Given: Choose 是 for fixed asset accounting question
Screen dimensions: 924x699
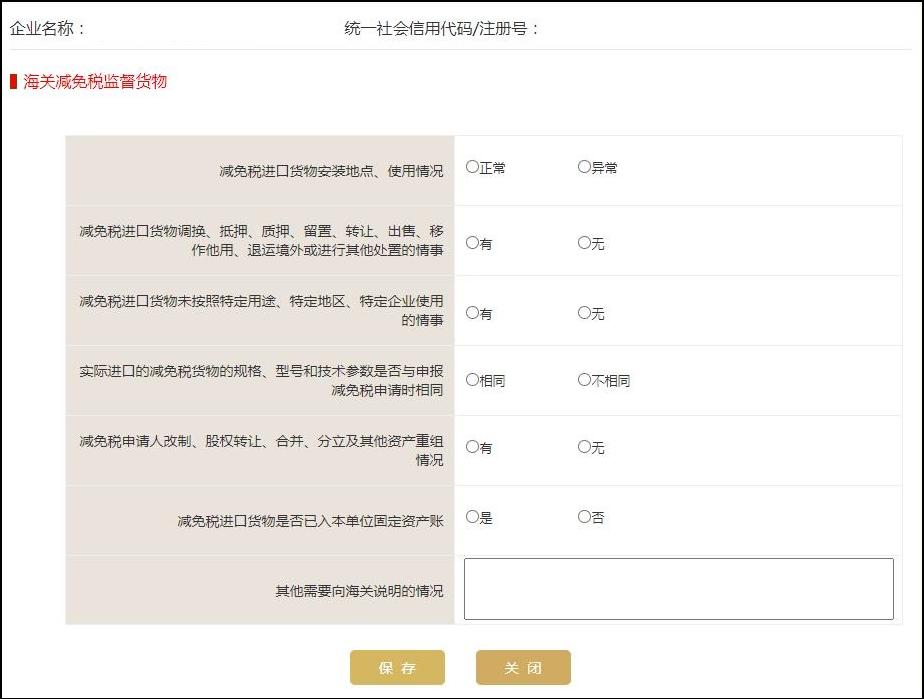Looking at the screenshot, I should tap(470, 517).
